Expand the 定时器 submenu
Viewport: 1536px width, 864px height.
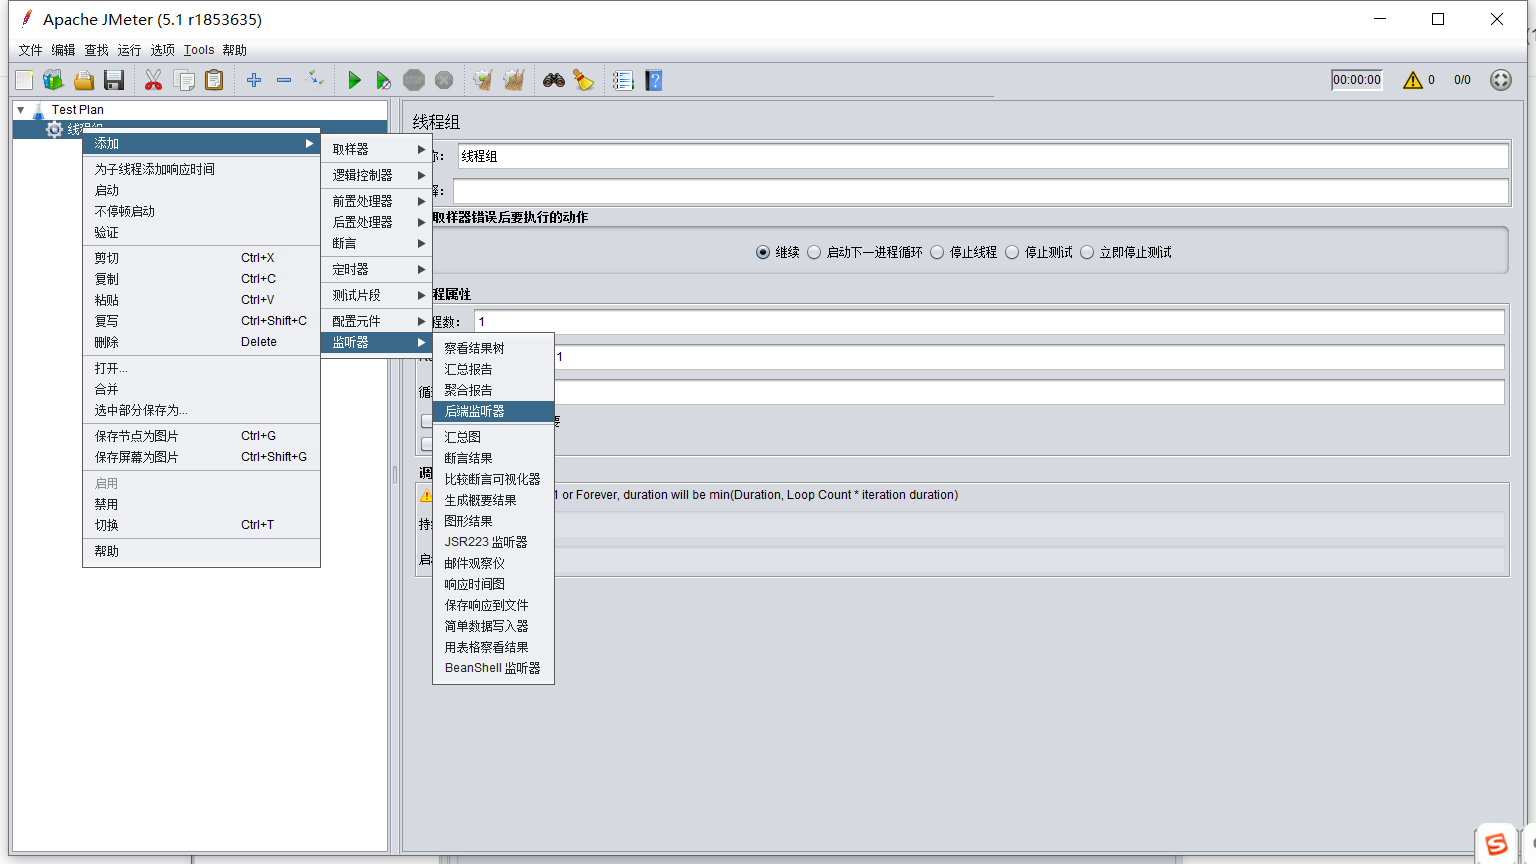tap(376, 269)
